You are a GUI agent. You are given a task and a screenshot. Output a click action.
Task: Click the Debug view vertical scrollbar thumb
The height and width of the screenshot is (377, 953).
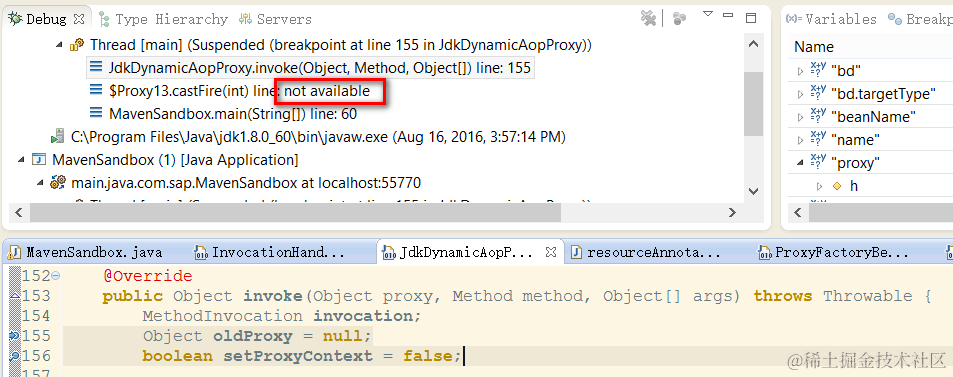[753, 103]
